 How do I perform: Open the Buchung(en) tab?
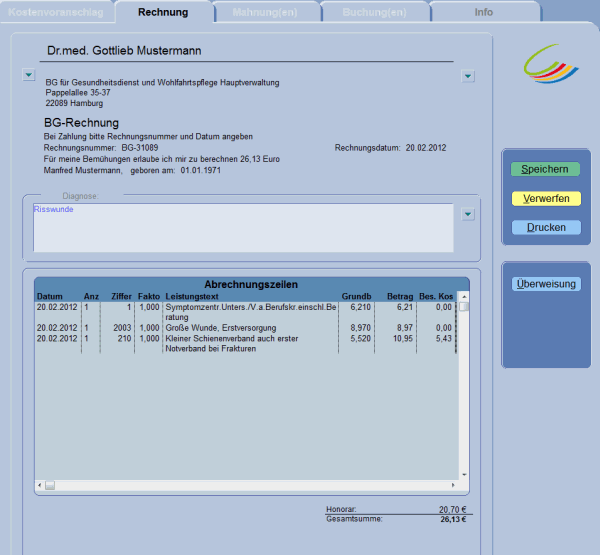(x=376, y=12)
